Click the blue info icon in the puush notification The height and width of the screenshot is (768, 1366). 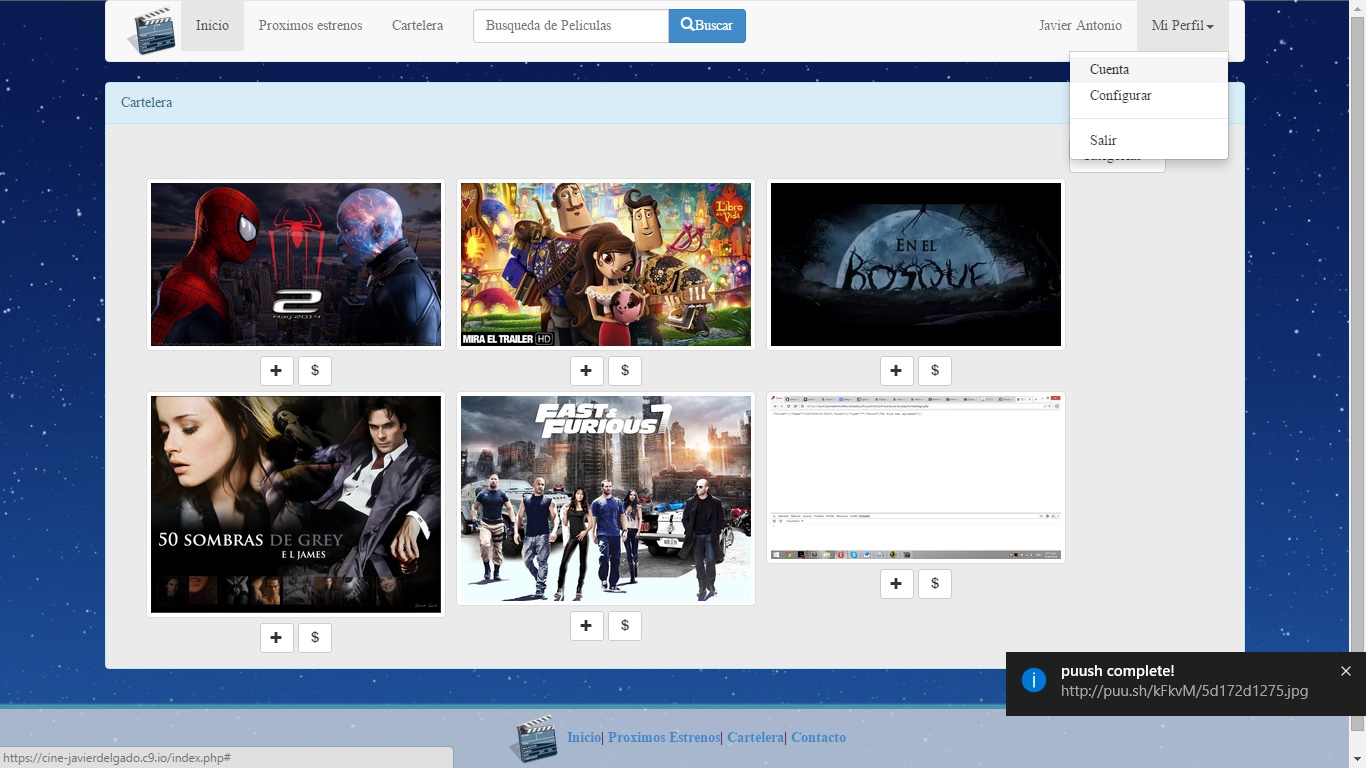1034,680
